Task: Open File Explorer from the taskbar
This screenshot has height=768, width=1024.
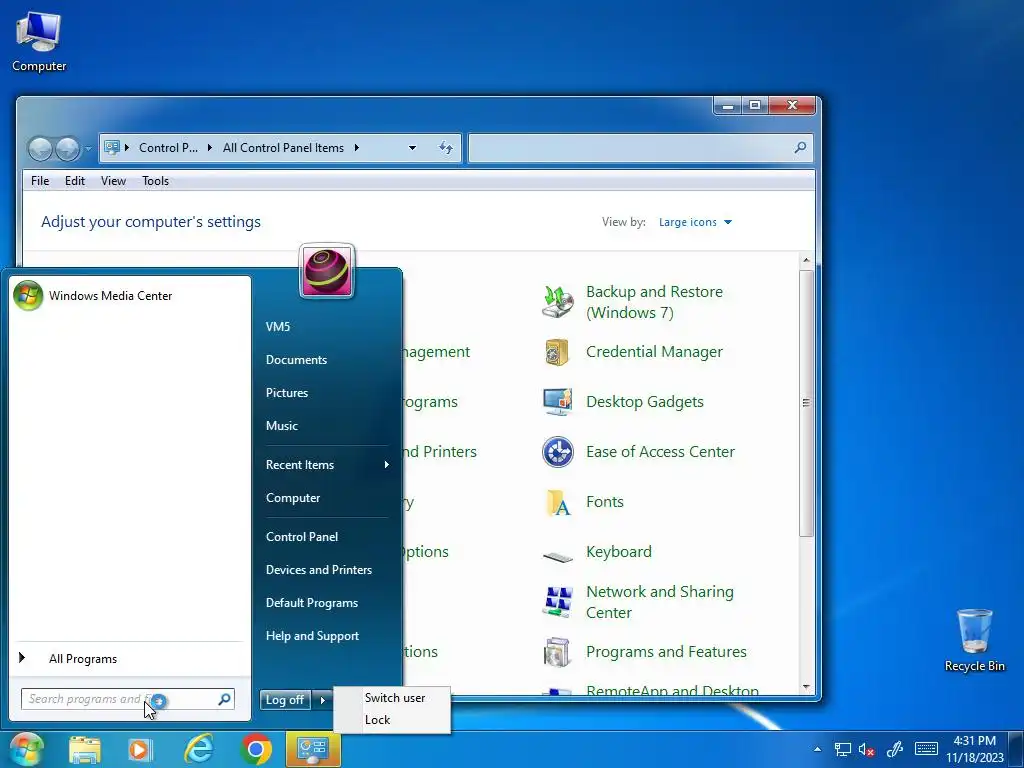Action: tap(84, 750)
